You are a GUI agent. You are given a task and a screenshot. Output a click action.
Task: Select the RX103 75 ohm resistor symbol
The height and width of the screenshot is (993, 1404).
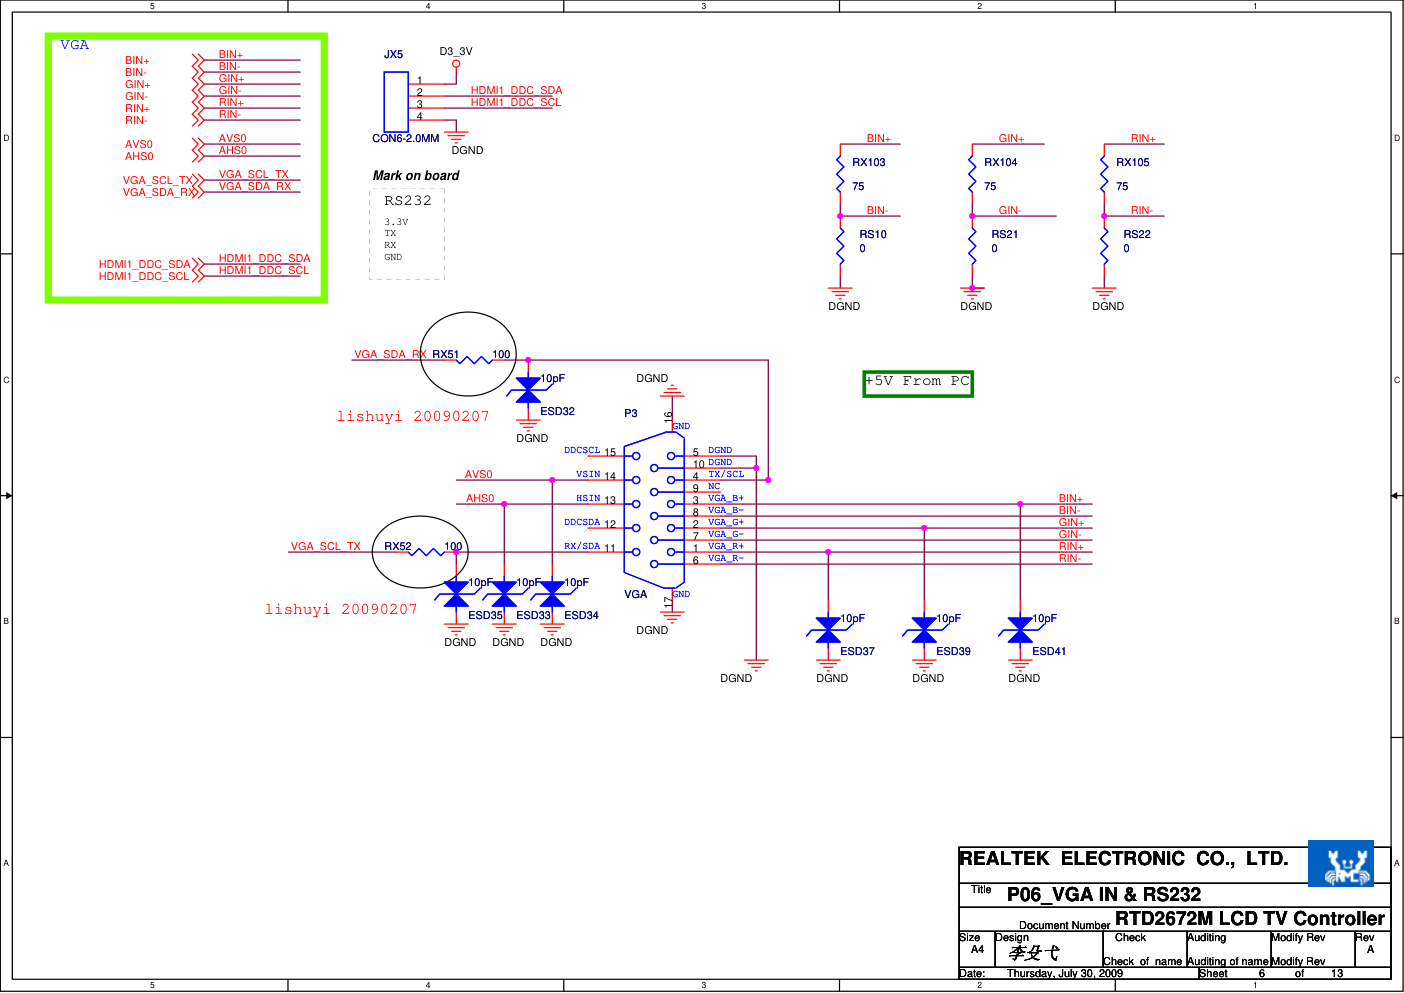coord(840,172)
